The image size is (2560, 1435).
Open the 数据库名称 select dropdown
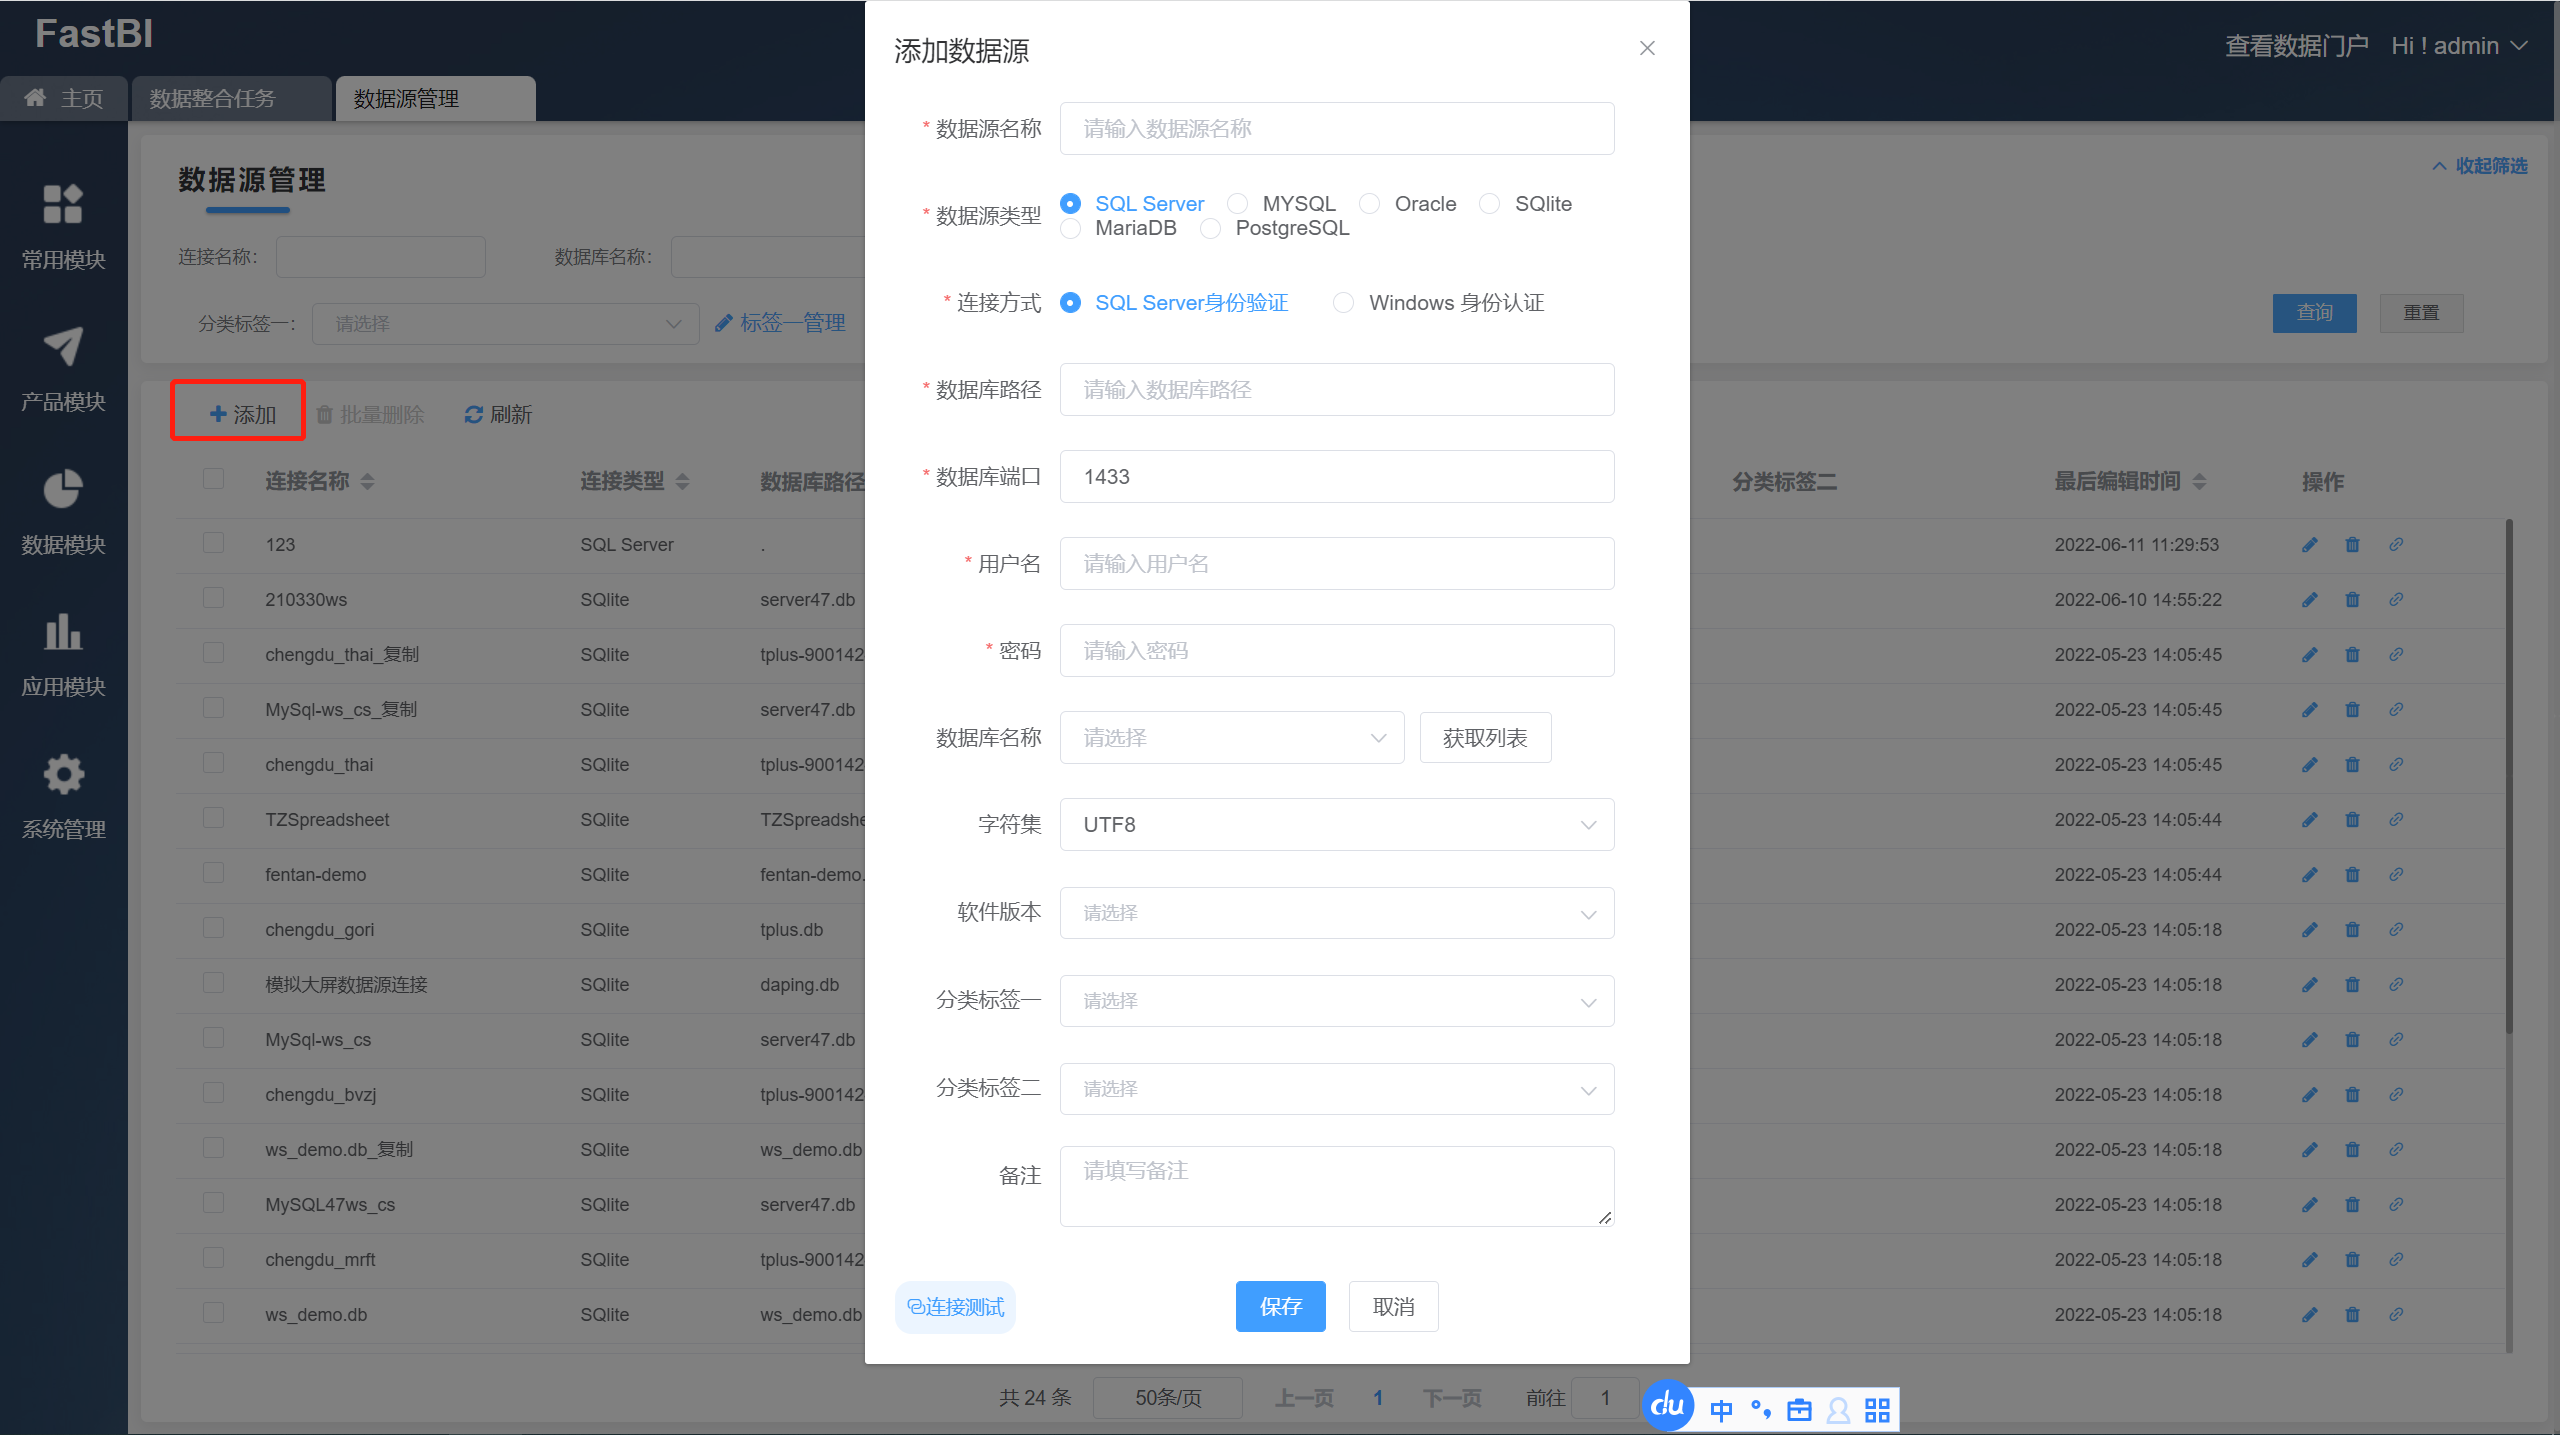coord(1232,738)
